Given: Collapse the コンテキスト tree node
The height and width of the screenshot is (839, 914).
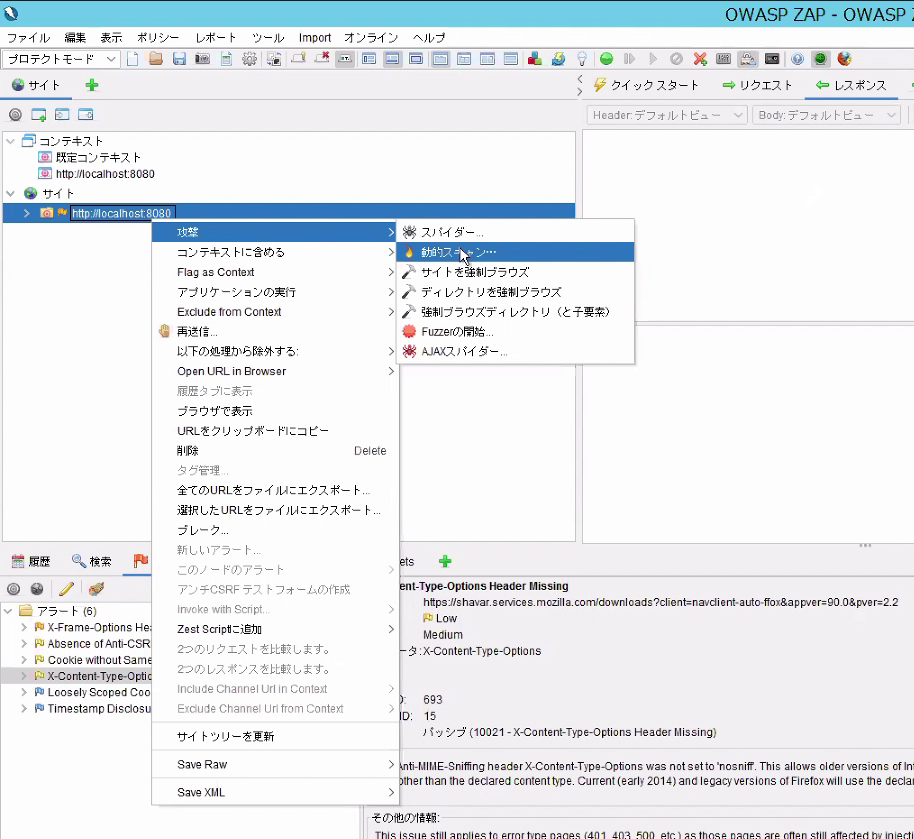Looking at the screenshot, I should click(10, 141).
